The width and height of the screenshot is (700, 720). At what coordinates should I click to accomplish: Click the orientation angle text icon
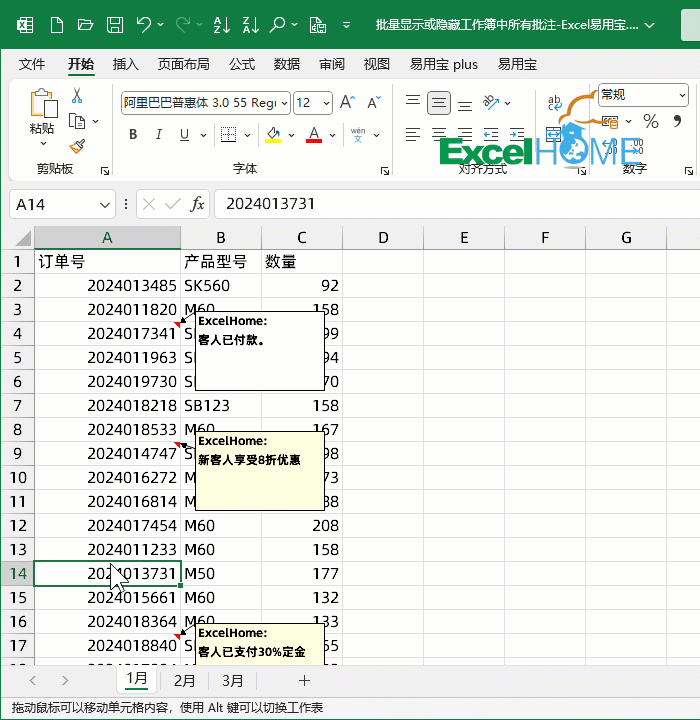click(x=491, y=102)
